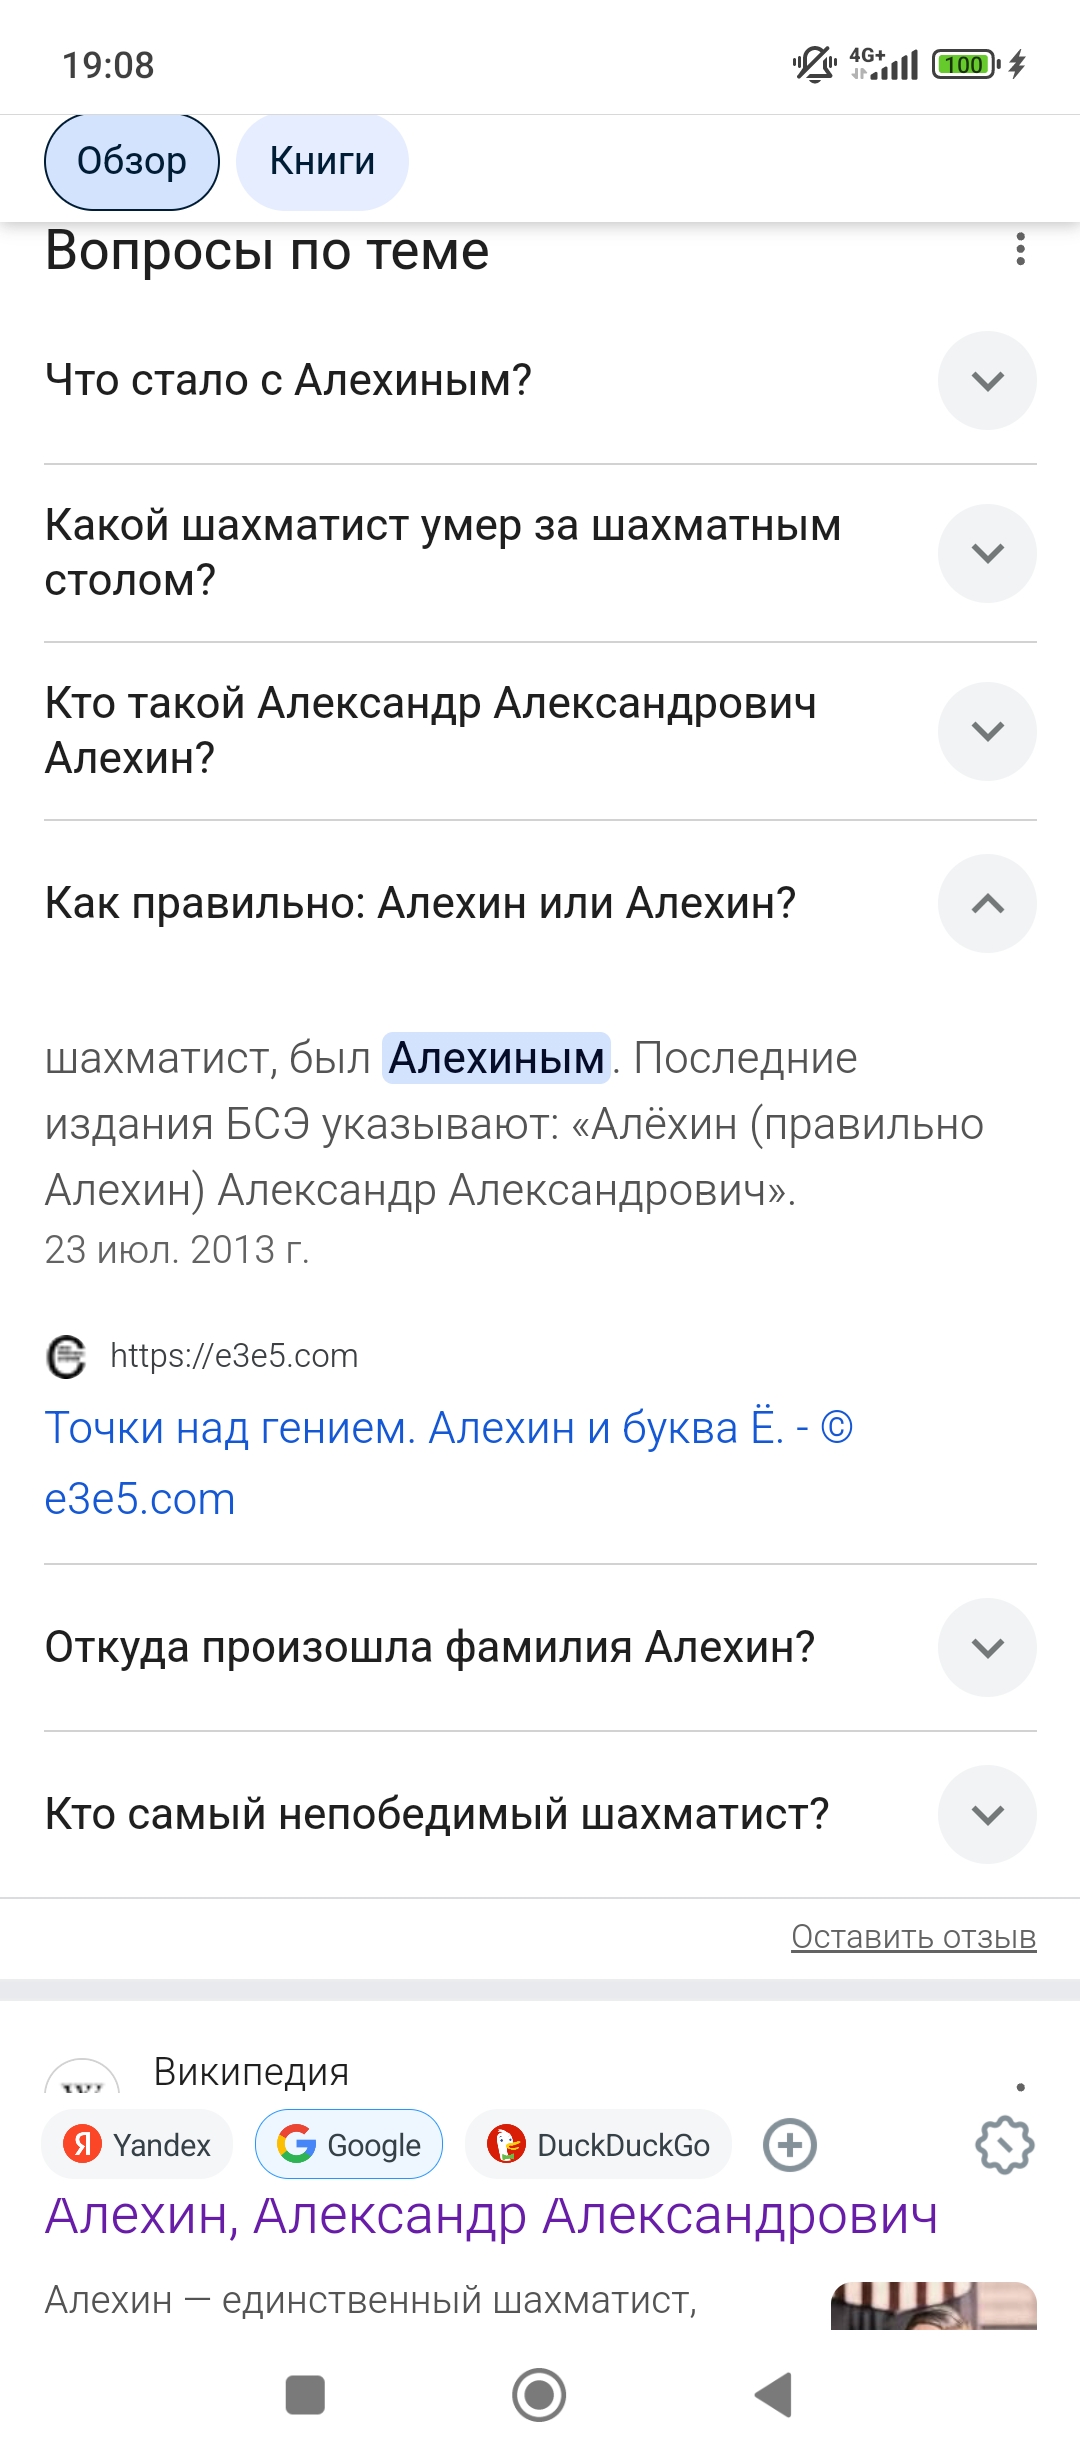The width and height of the screenshot is (1080, 2460).
Task: Tap the recent apps square button
Action: [305, 2395]
